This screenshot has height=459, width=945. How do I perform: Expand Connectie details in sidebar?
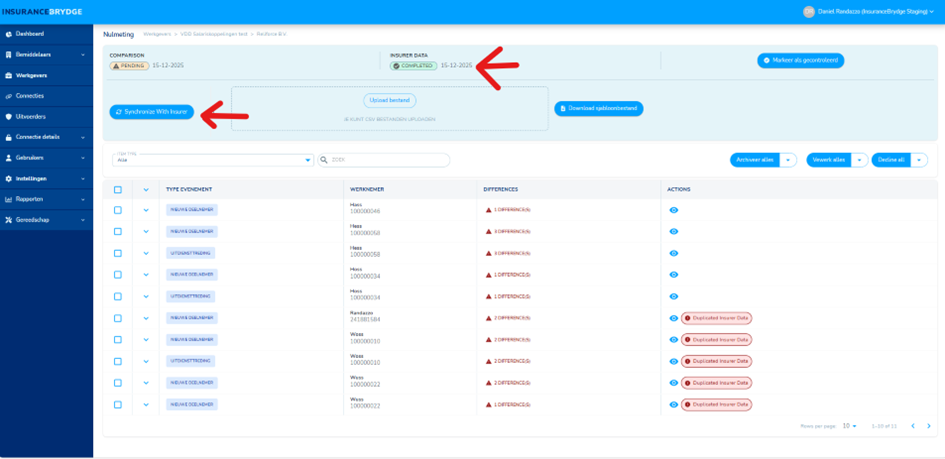pyautogui.click(x=46, y=137)
